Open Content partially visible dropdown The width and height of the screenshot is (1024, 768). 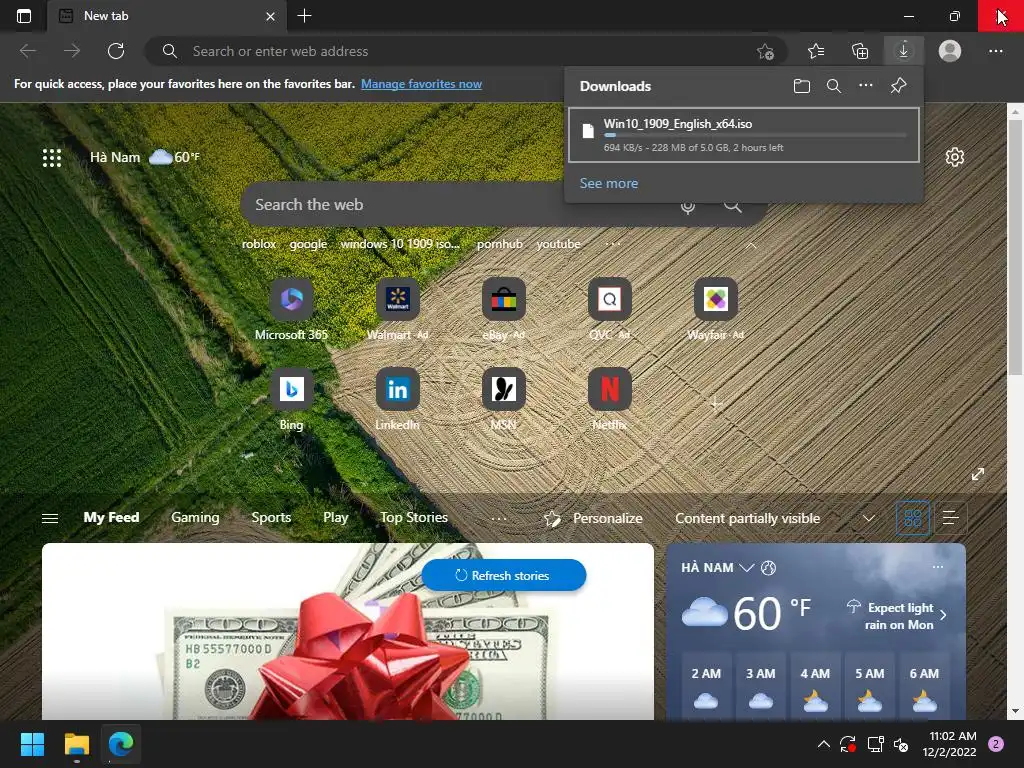[775, 519]
